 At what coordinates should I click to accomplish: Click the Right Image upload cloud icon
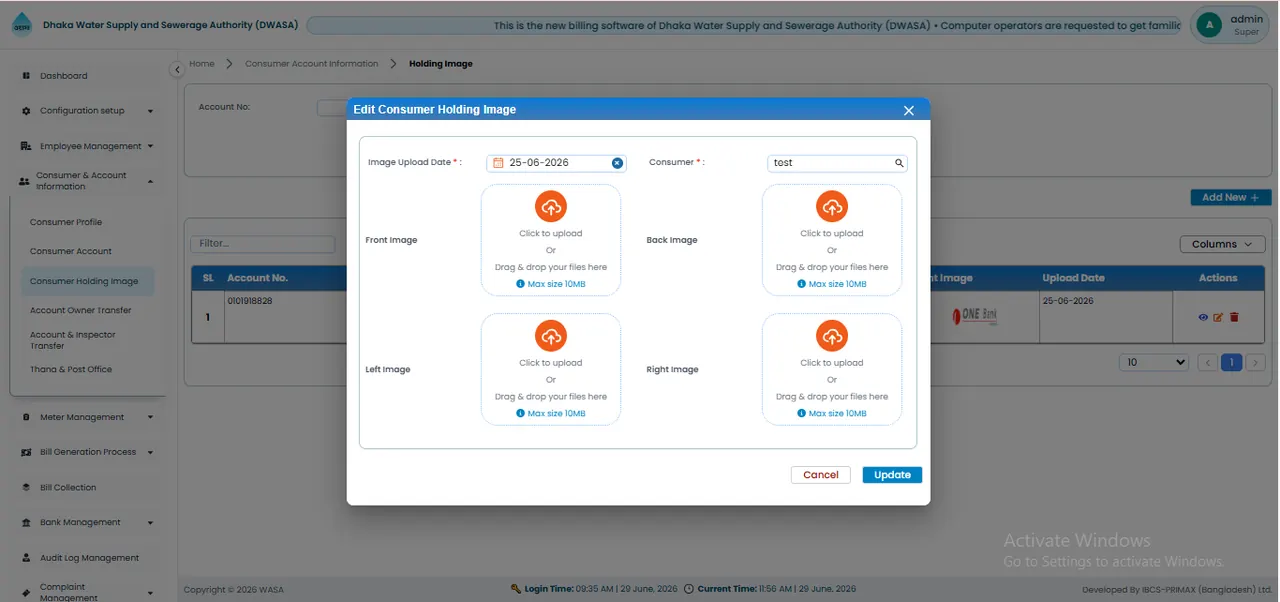coord(832,336)
